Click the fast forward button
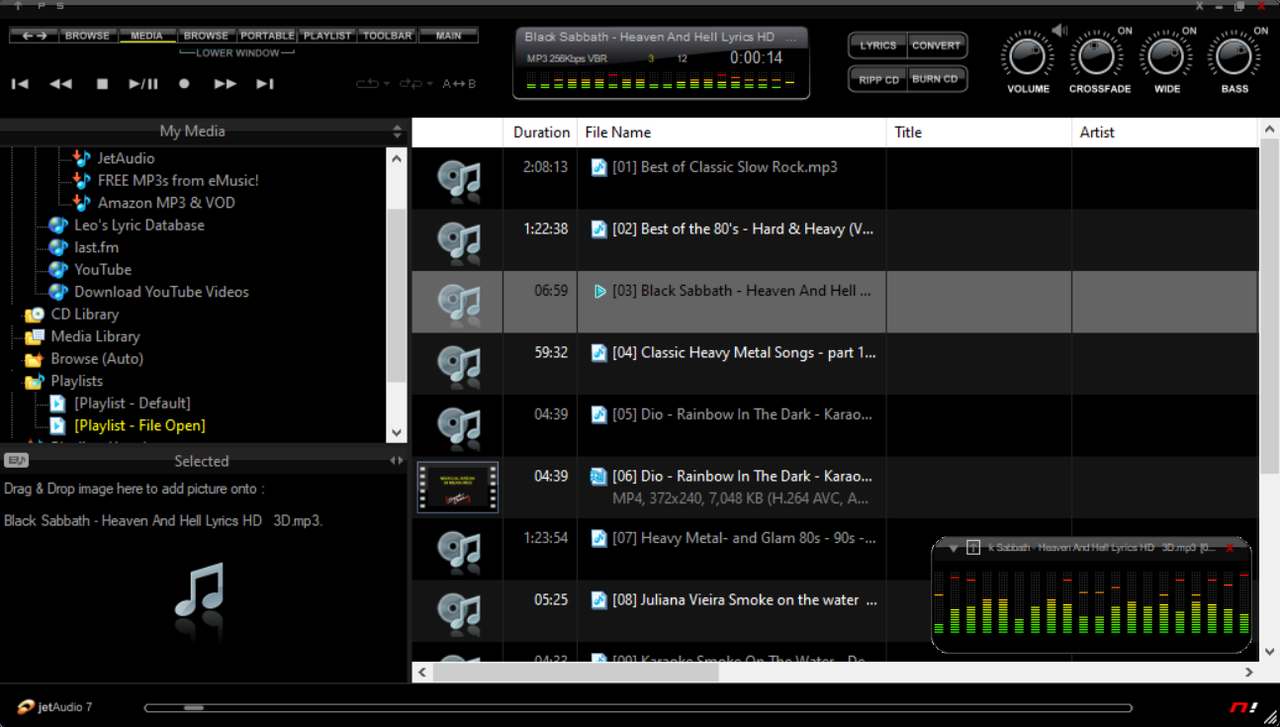 click(225, 84)
